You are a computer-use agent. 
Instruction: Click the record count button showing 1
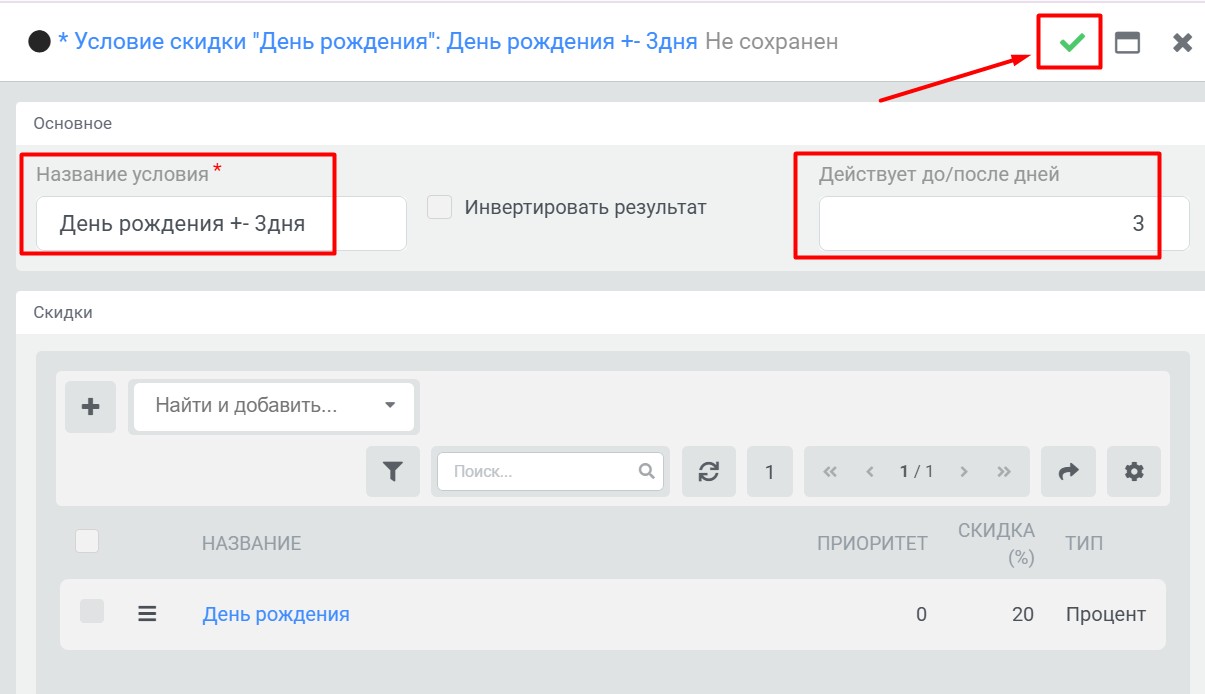(x=769, y=472)
